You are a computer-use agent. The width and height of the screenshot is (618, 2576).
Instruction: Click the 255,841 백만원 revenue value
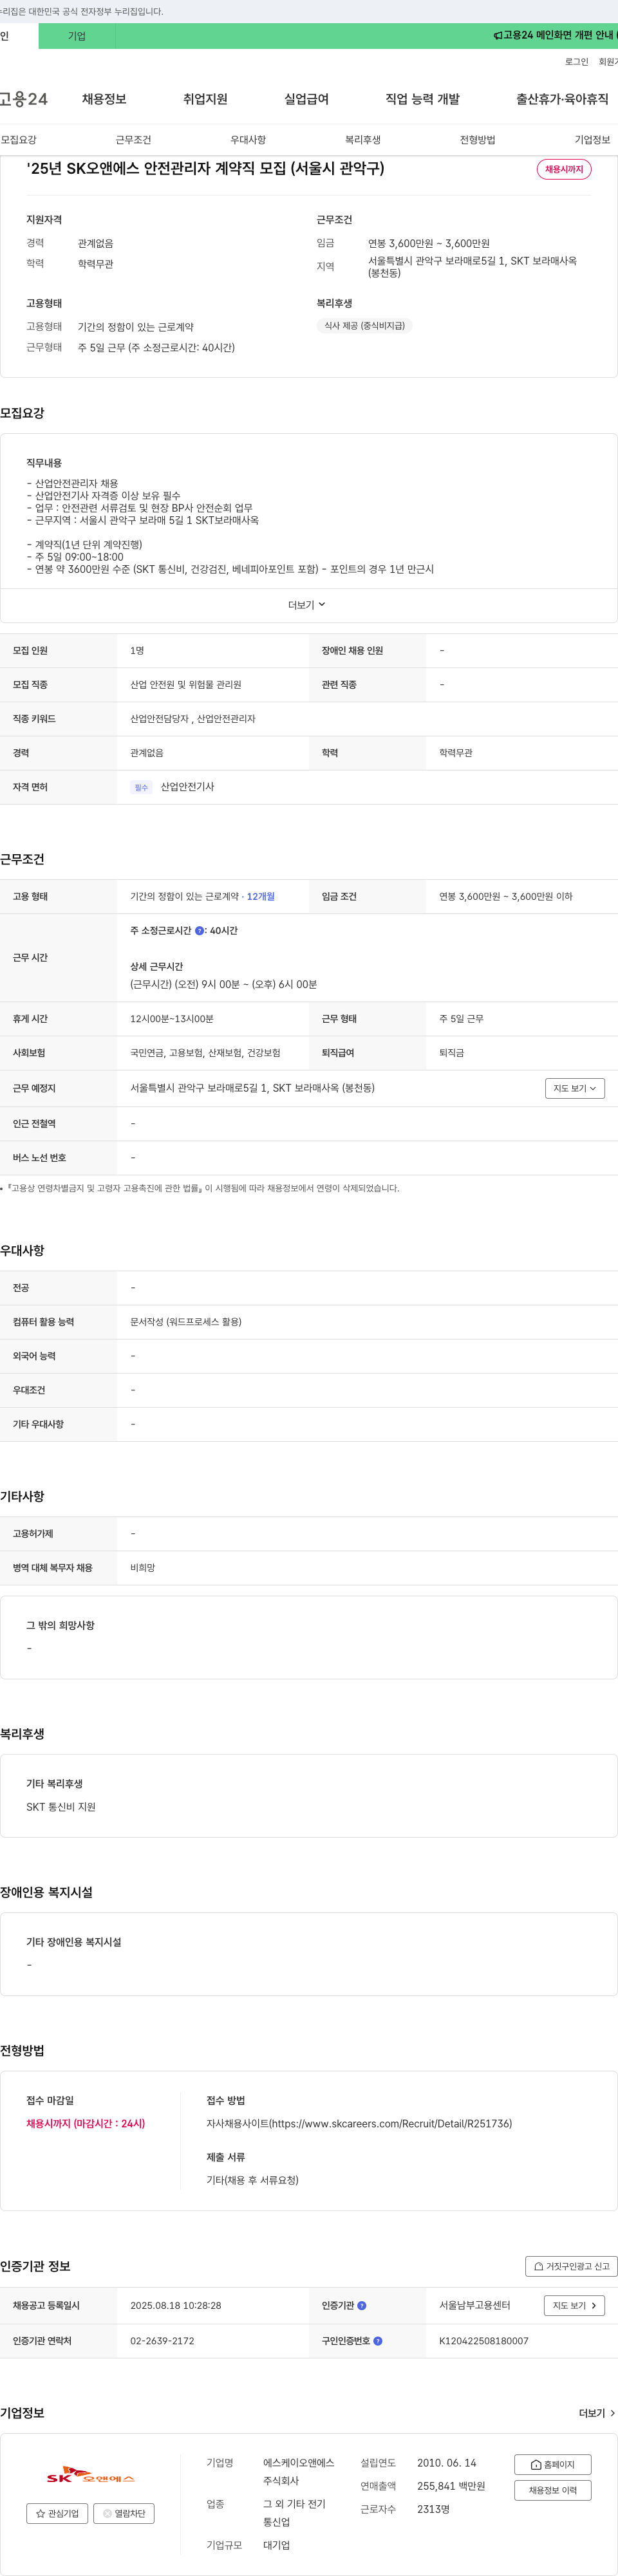451,2486
